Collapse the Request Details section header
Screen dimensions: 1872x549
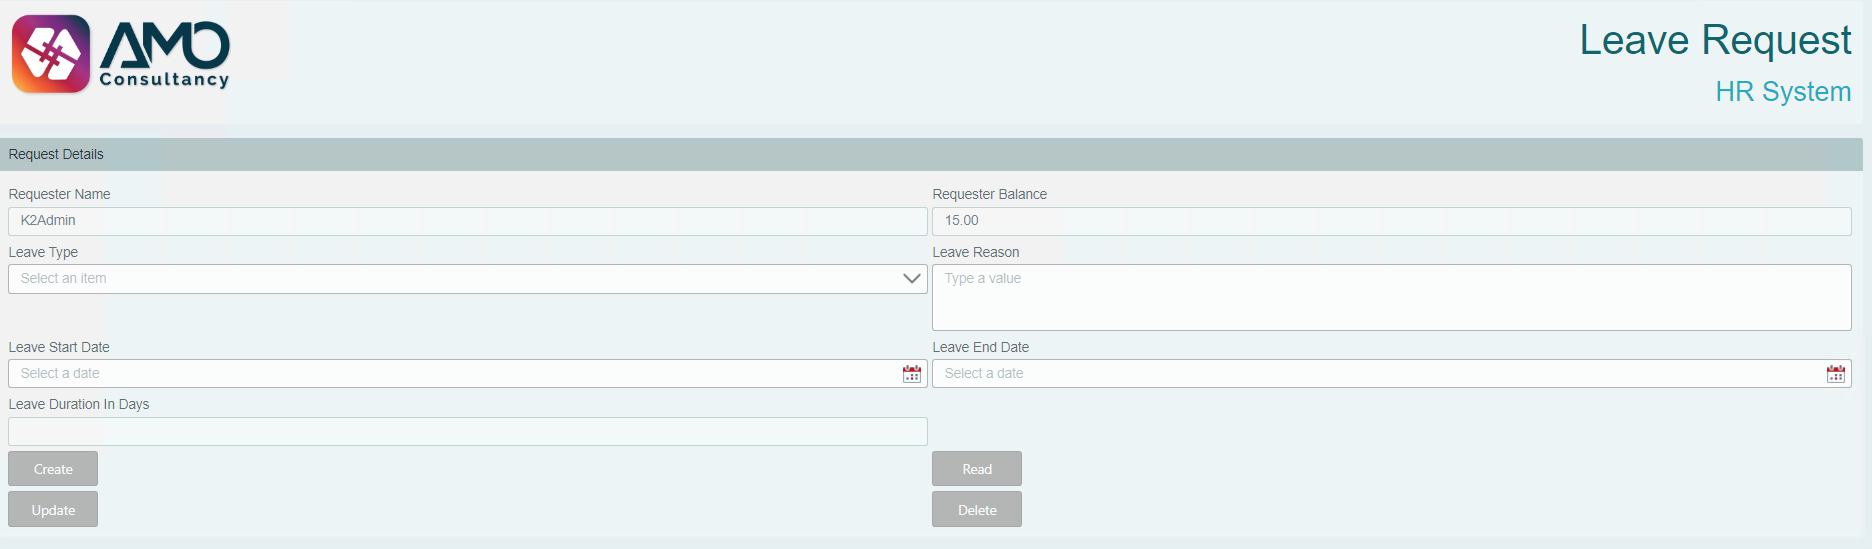(931, 154)
